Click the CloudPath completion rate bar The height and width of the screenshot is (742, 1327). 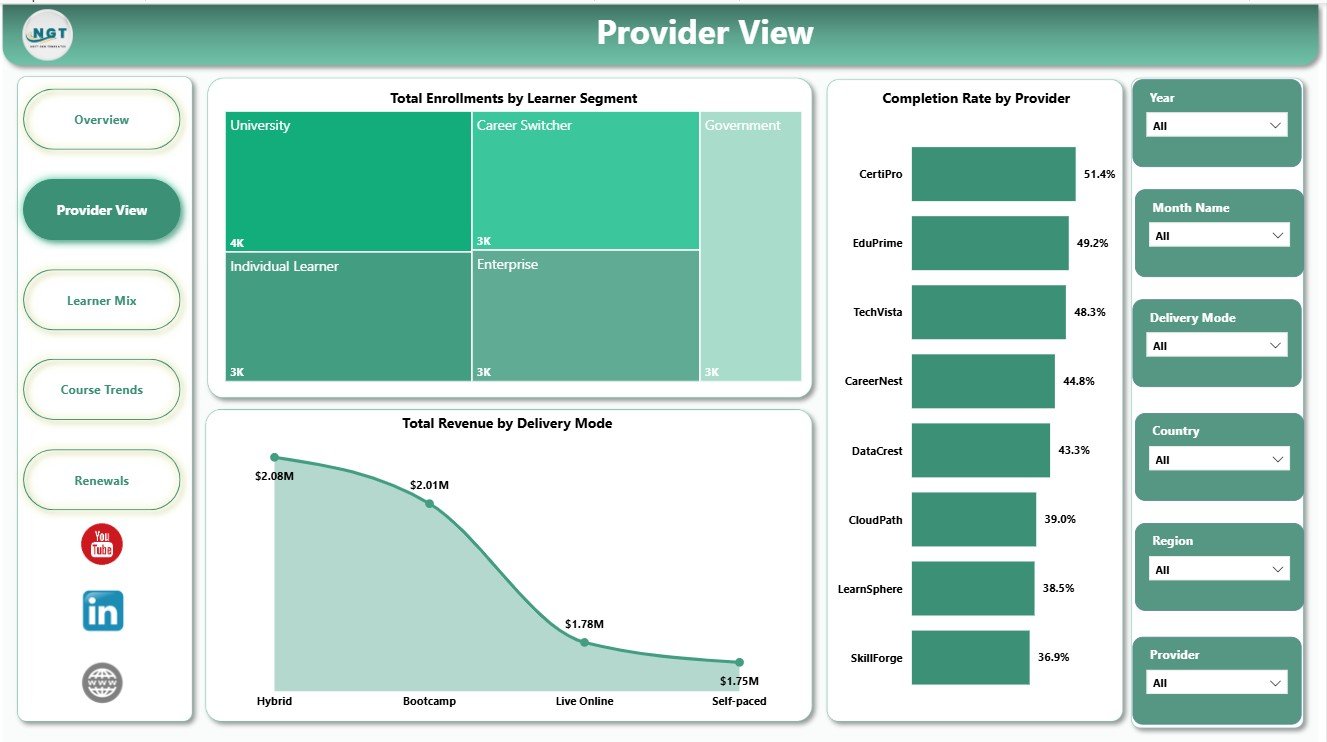click(x=974, y=519)
